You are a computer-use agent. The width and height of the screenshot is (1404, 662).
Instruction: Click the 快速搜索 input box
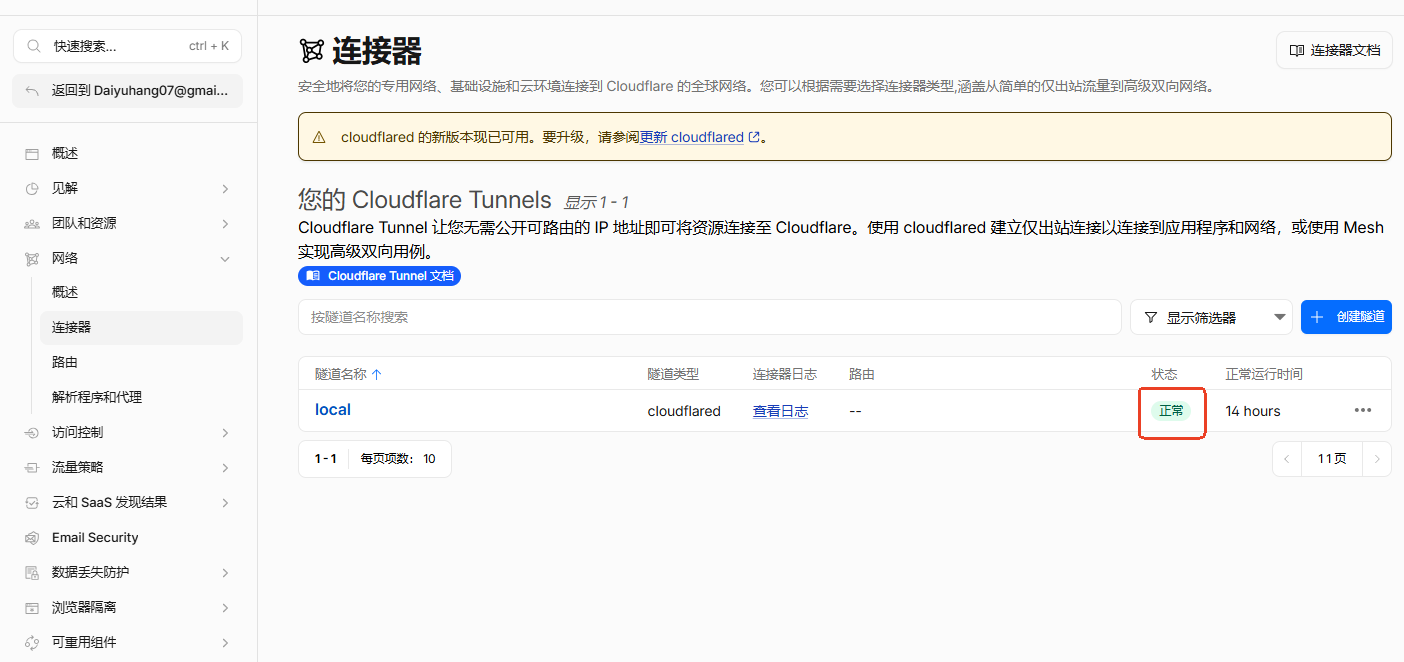pyautogui.click(x=127, y=46)
